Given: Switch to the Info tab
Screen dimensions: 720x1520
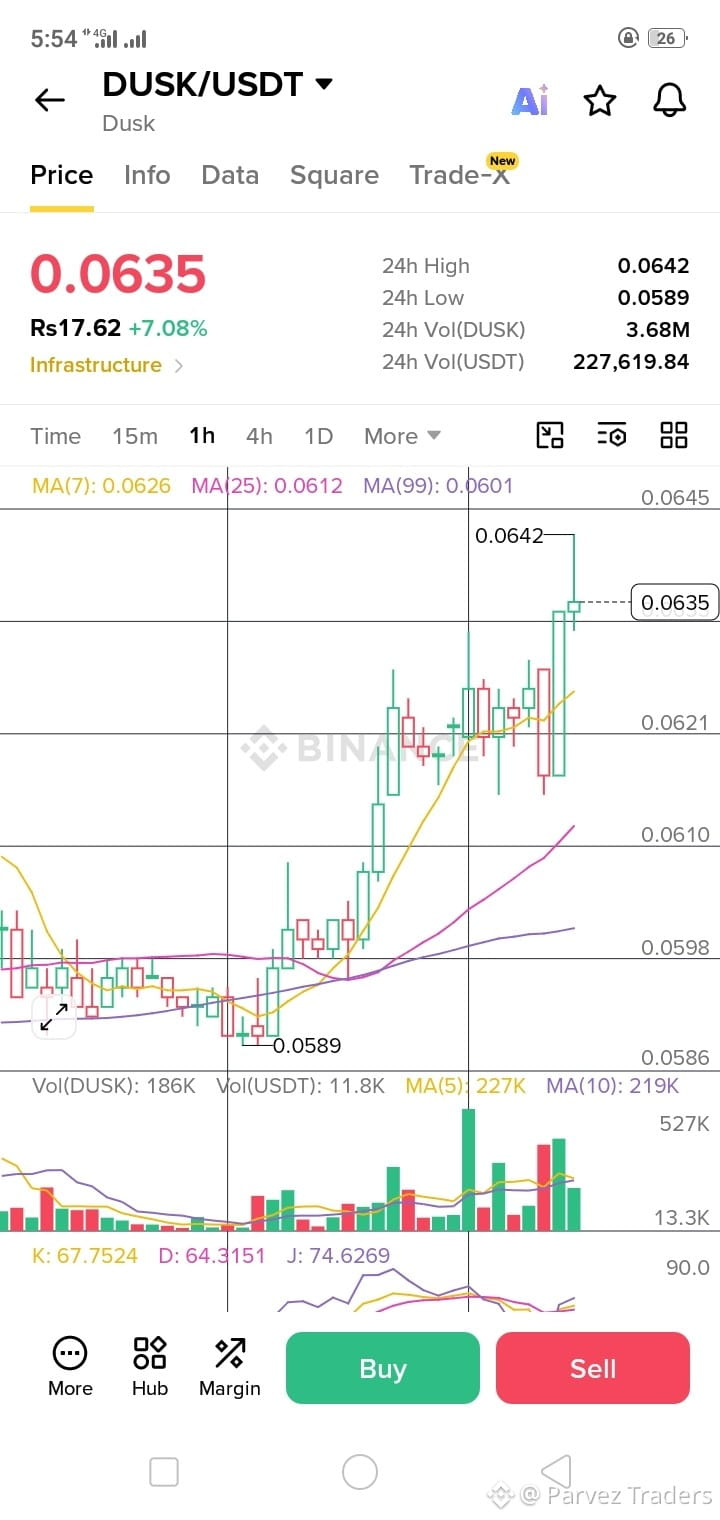Looking at the screenshot, I should click(x=147, y=175).
